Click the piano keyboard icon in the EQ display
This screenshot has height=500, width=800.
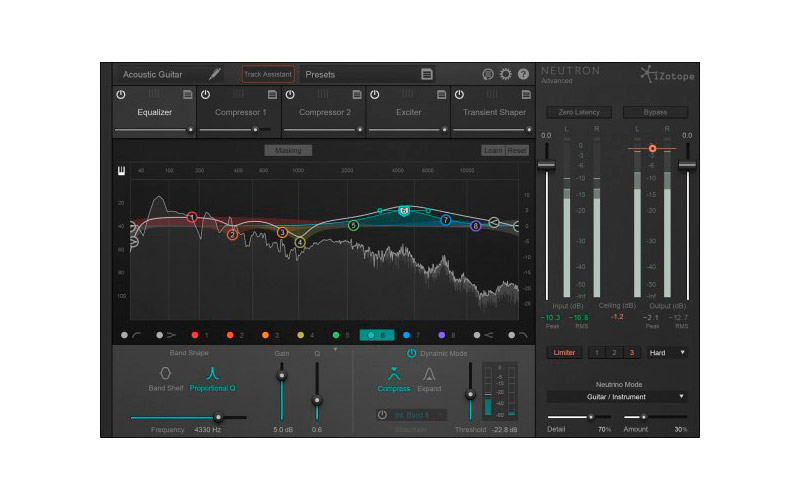tap(122, 170)
